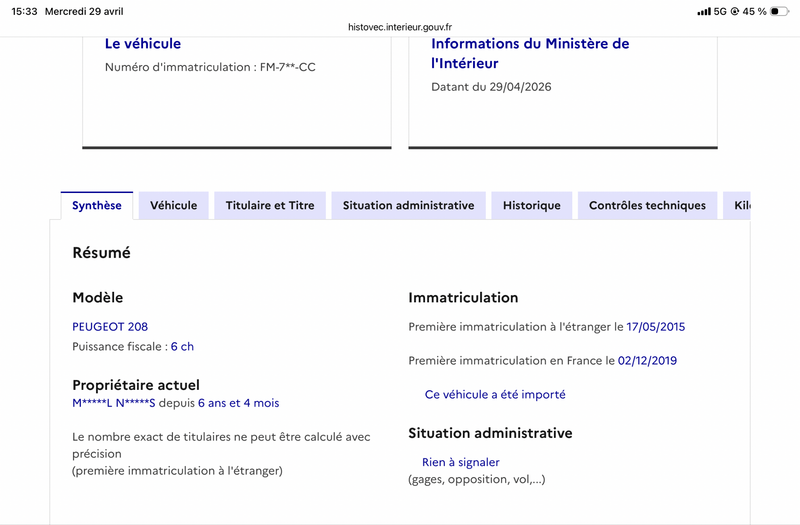
Task: Tap the histovec.interieur.gouv.fr address bar
Action: 400,27
